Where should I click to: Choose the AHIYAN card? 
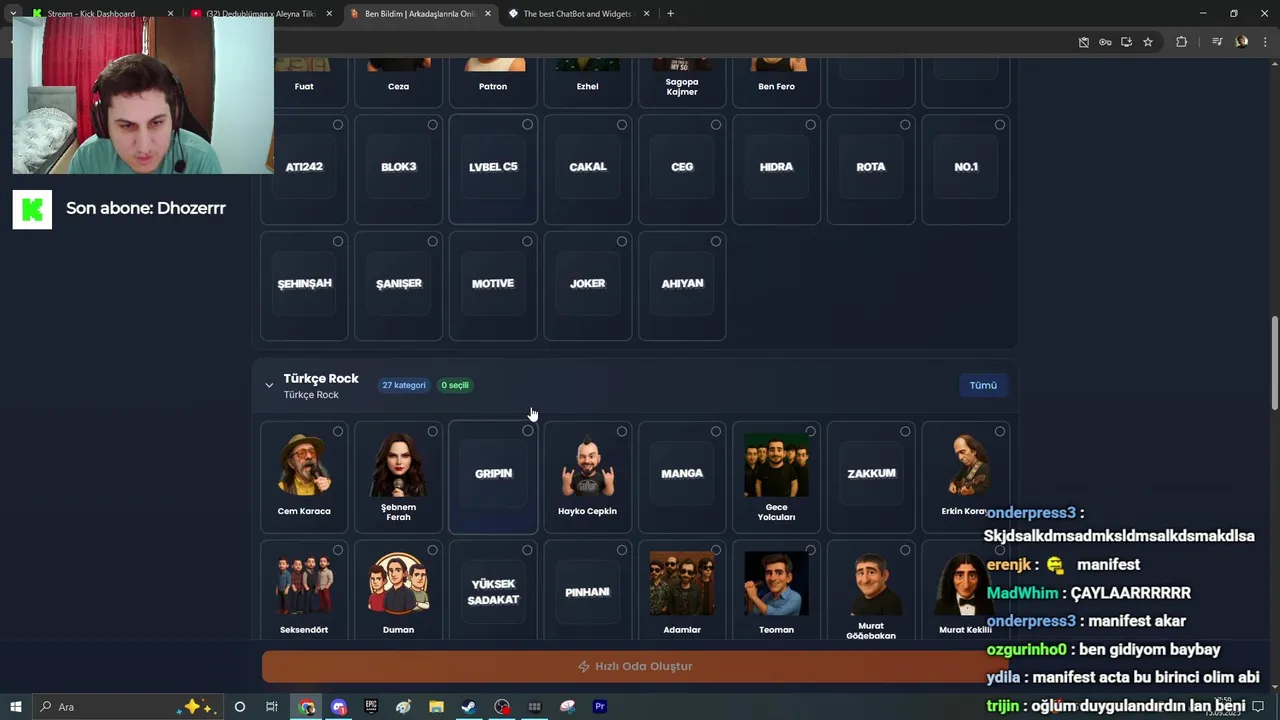click(x=682, y=286)
